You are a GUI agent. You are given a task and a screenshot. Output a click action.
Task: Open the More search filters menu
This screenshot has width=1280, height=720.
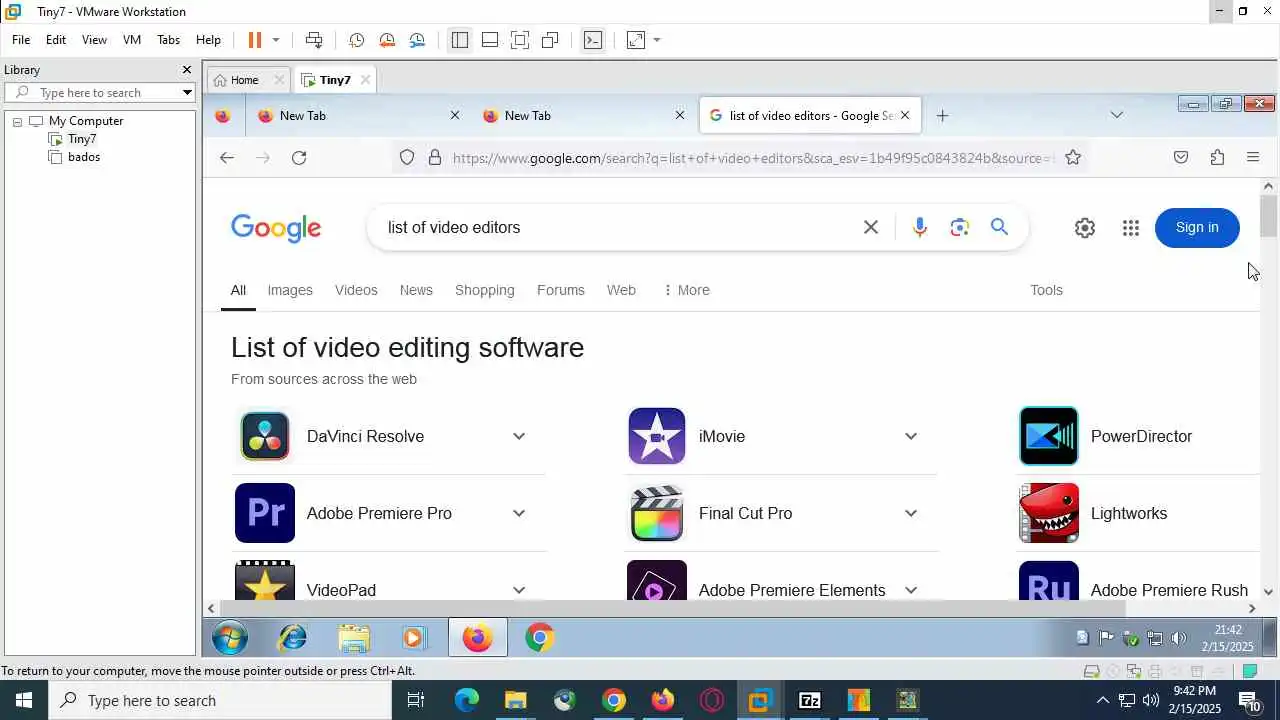[x=686, y=290]
